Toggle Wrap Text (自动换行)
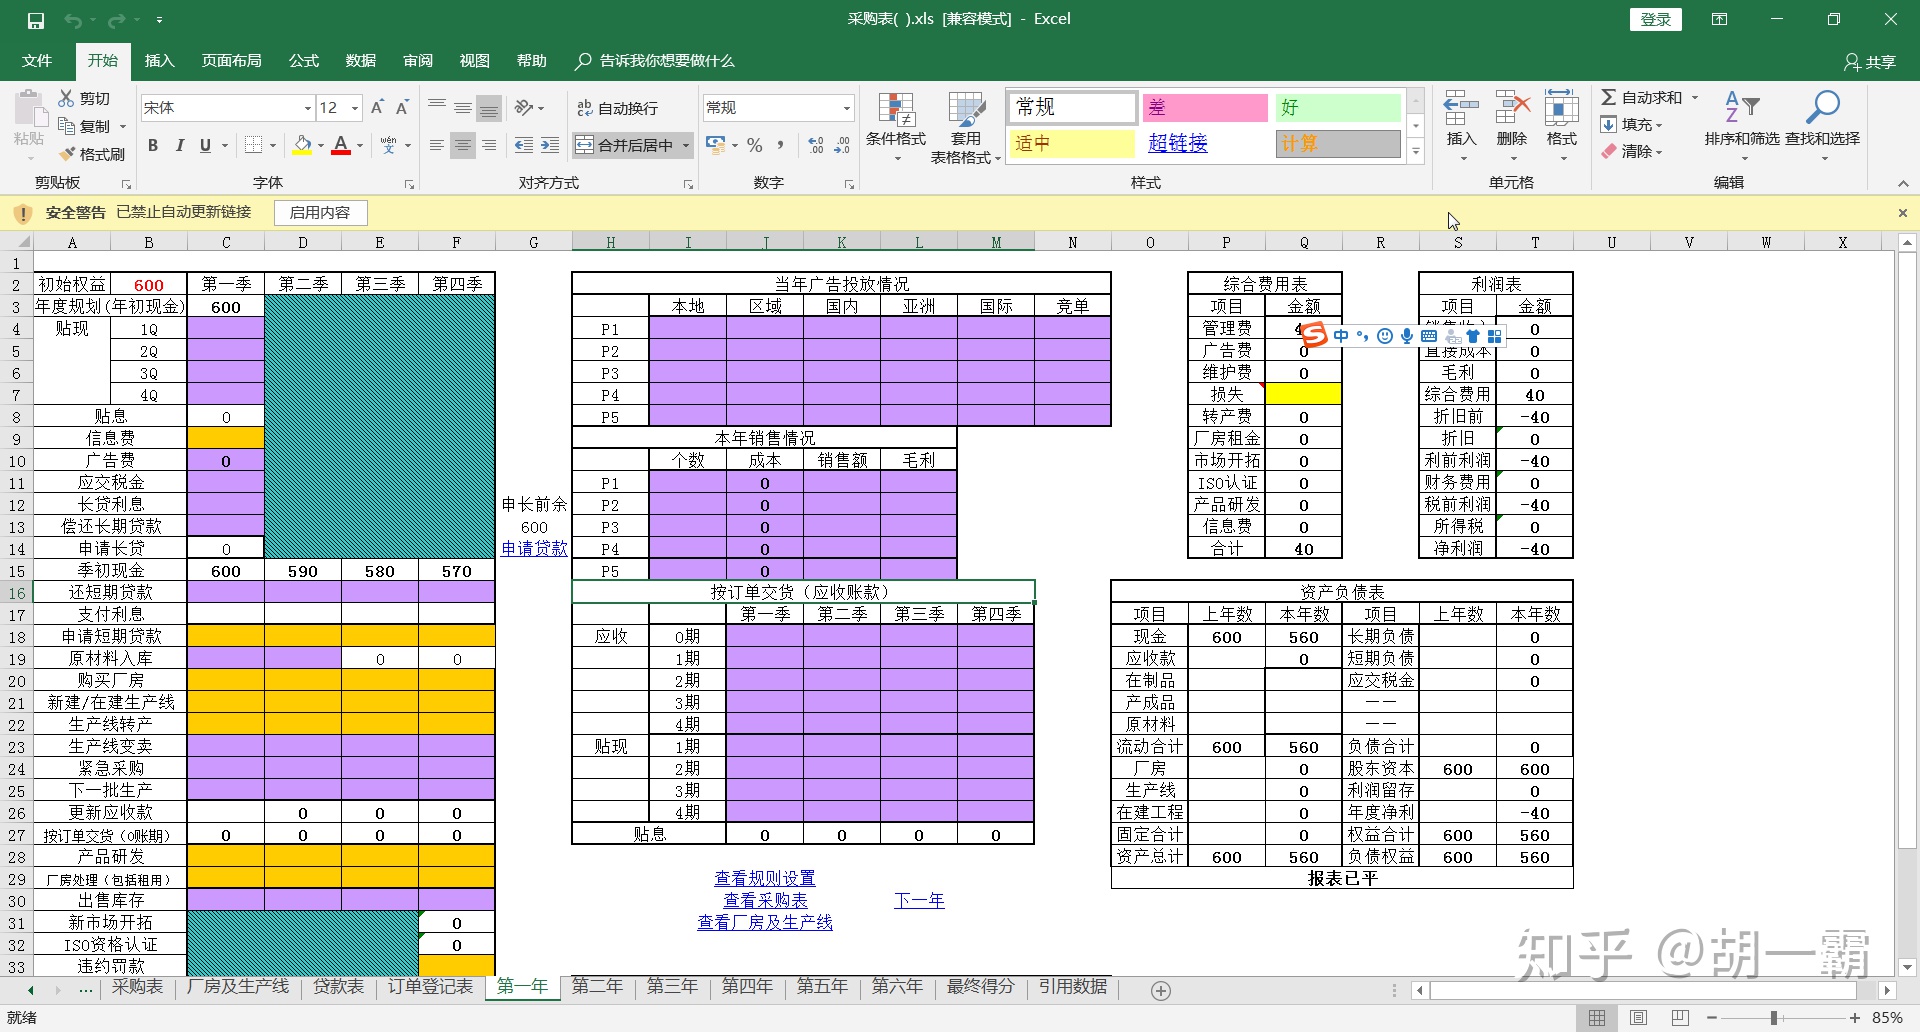Image resolution: width=1920 pixels, height=1032 pixels. tap(617, 108)
